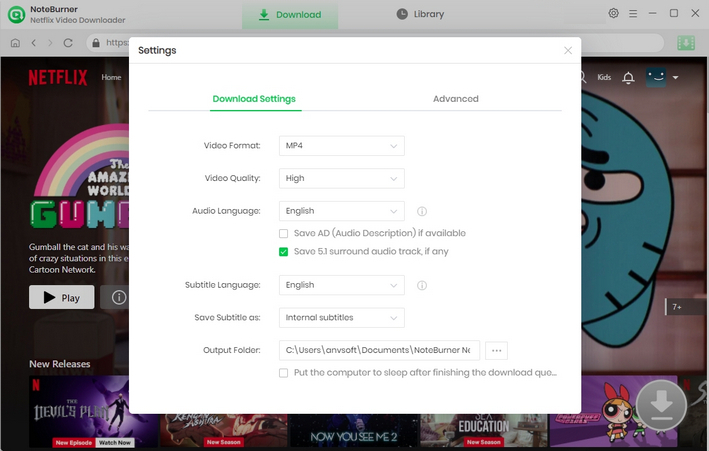The height and width of the screenshot is (451, 709).
Task: Open the Sex Education thumbnail
Action: pyautogui.click(x=484, y=430)
